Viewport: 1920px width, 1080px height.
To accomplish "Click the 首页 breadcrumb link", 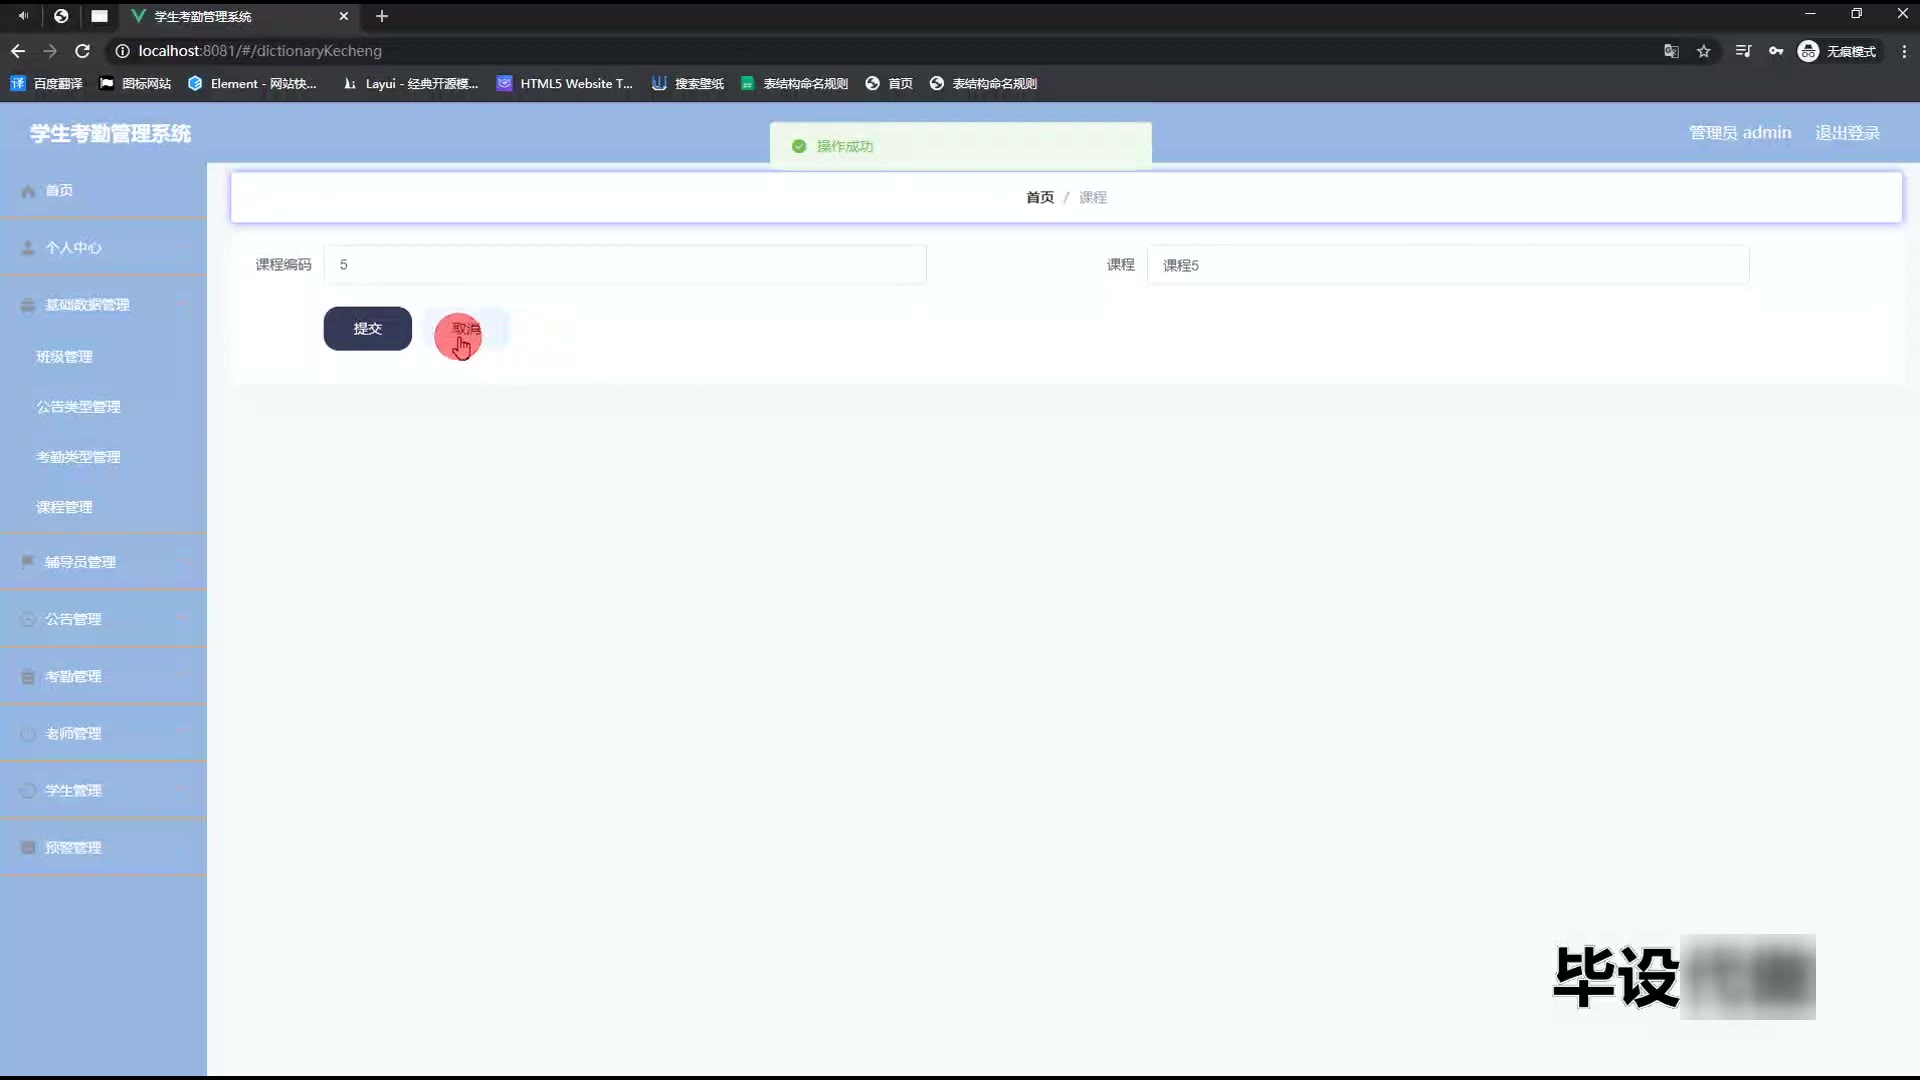I will (x=1039, y=198).
